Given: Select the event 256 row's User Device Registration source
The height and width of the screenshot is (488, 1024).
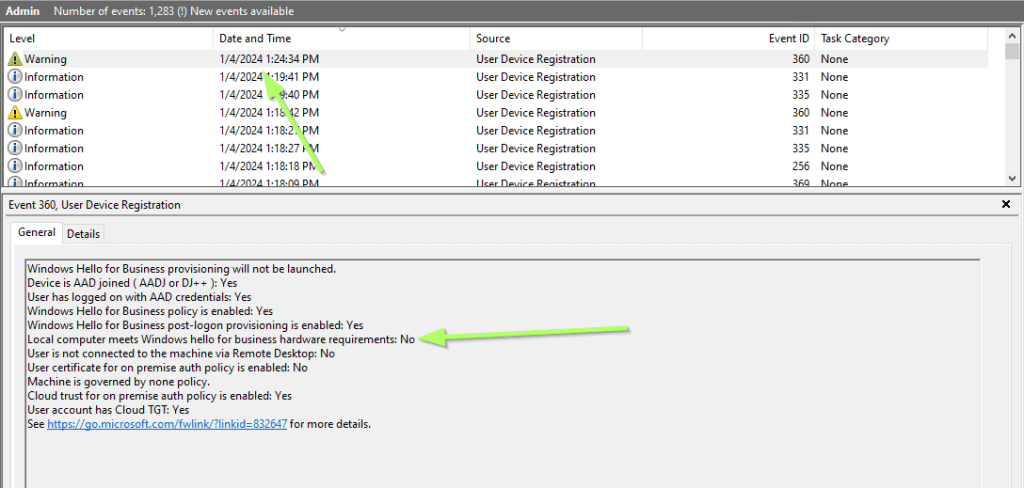Looking at the screenshot, I should (x=535, y=166).
